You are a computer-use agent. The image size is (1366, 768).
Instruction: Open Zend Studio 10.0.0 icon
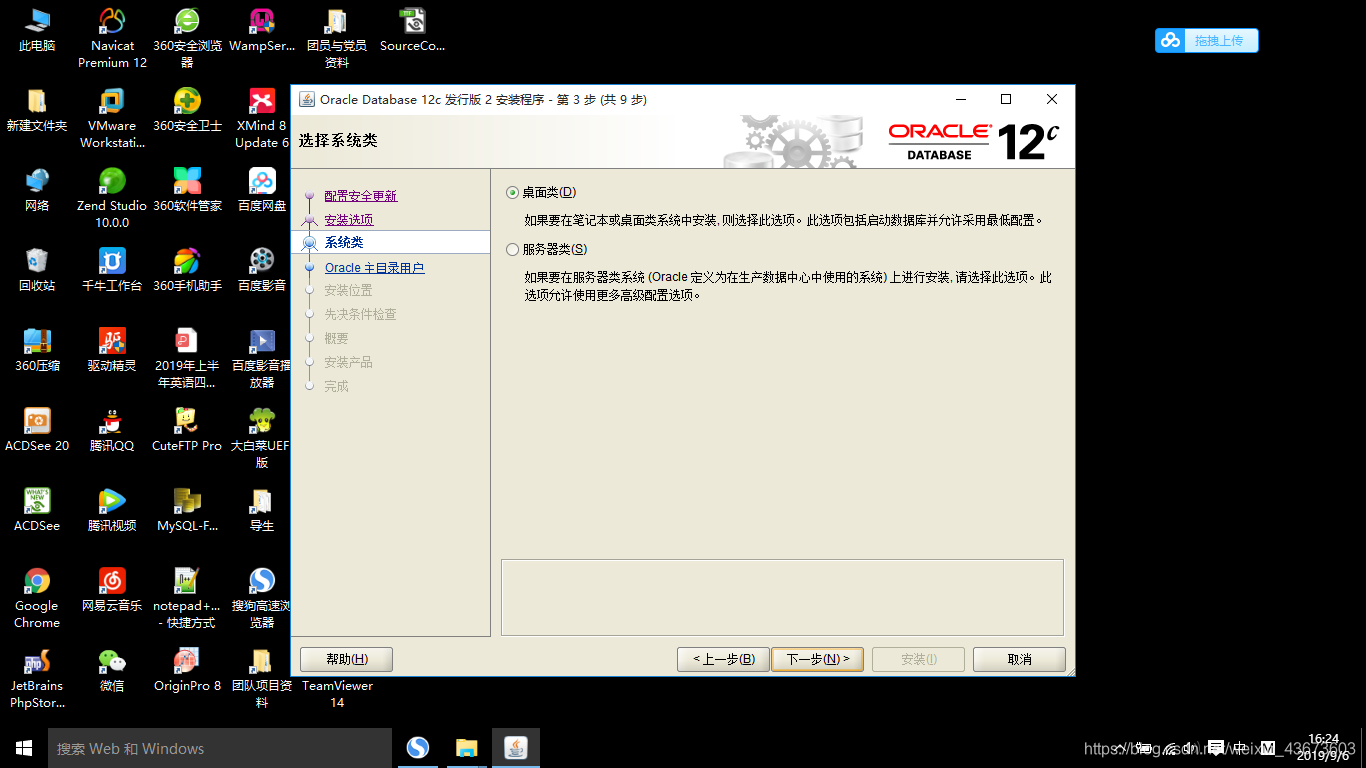point(112,199)
